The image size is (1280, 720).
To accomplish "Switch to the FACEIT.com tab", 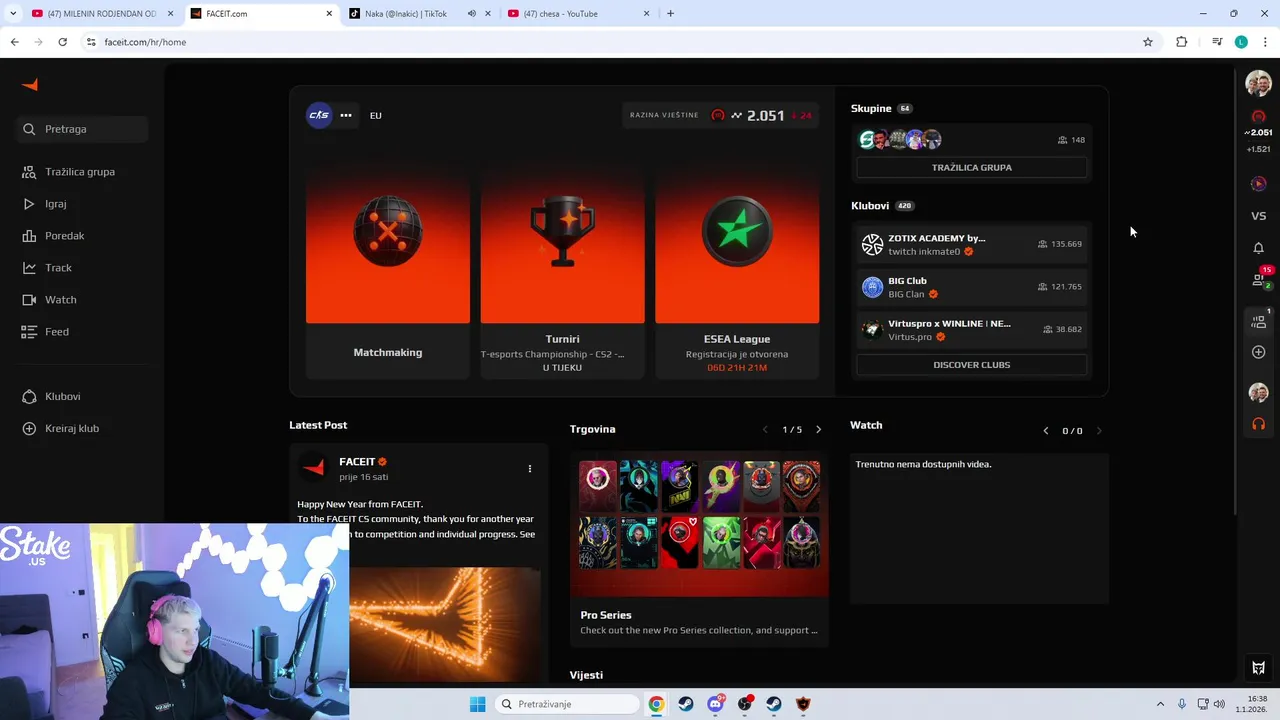I will 263,14.
